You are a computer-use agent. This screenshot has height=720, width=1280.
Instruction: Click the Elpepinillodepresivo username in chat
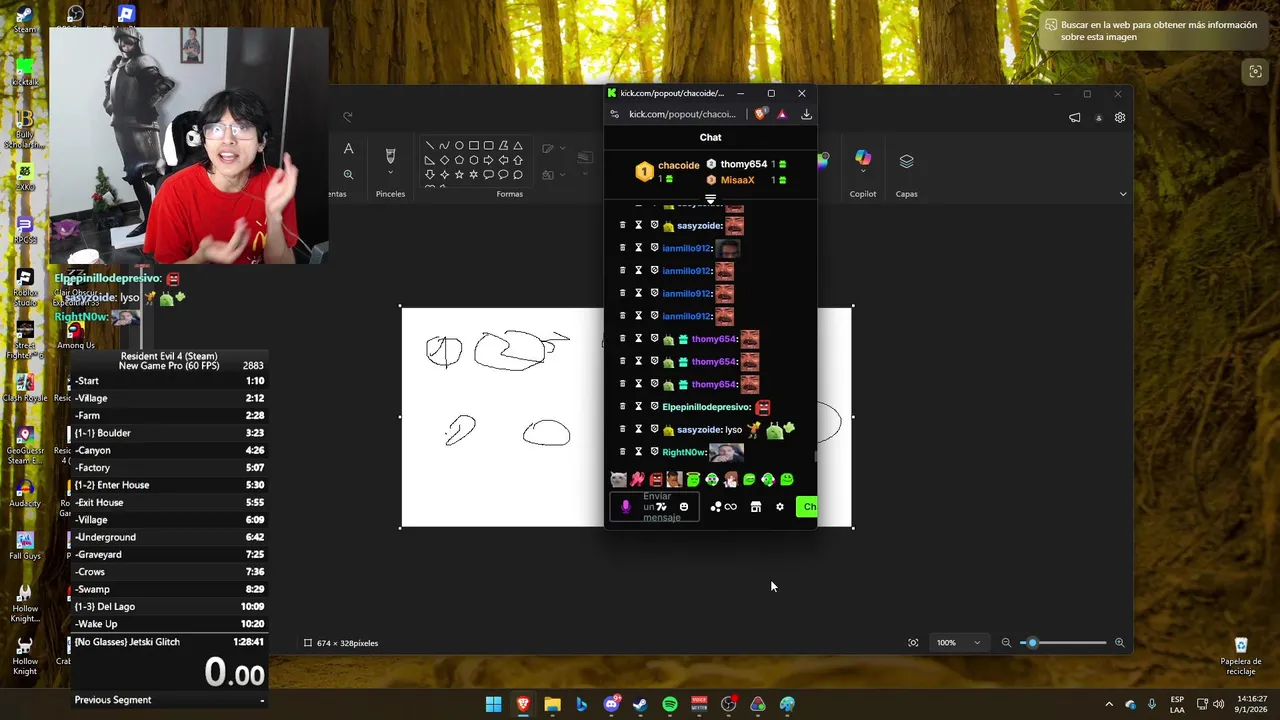coord(706,407)
